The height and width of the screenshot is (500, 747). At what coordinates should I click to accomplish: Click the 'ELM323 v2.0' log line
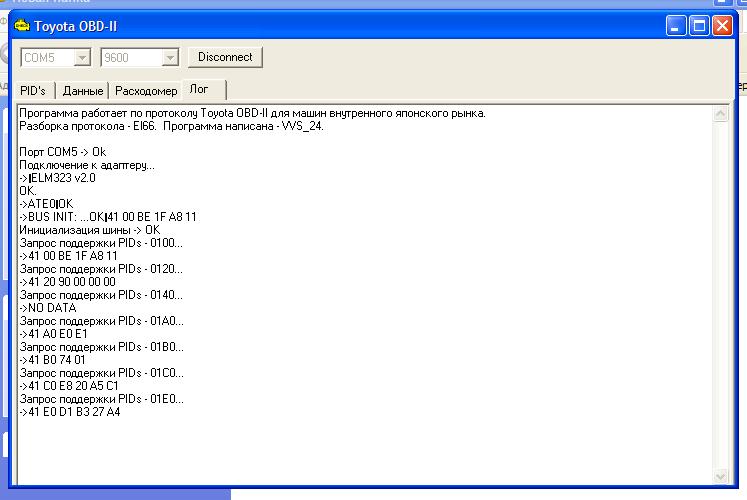pos(57,178)
